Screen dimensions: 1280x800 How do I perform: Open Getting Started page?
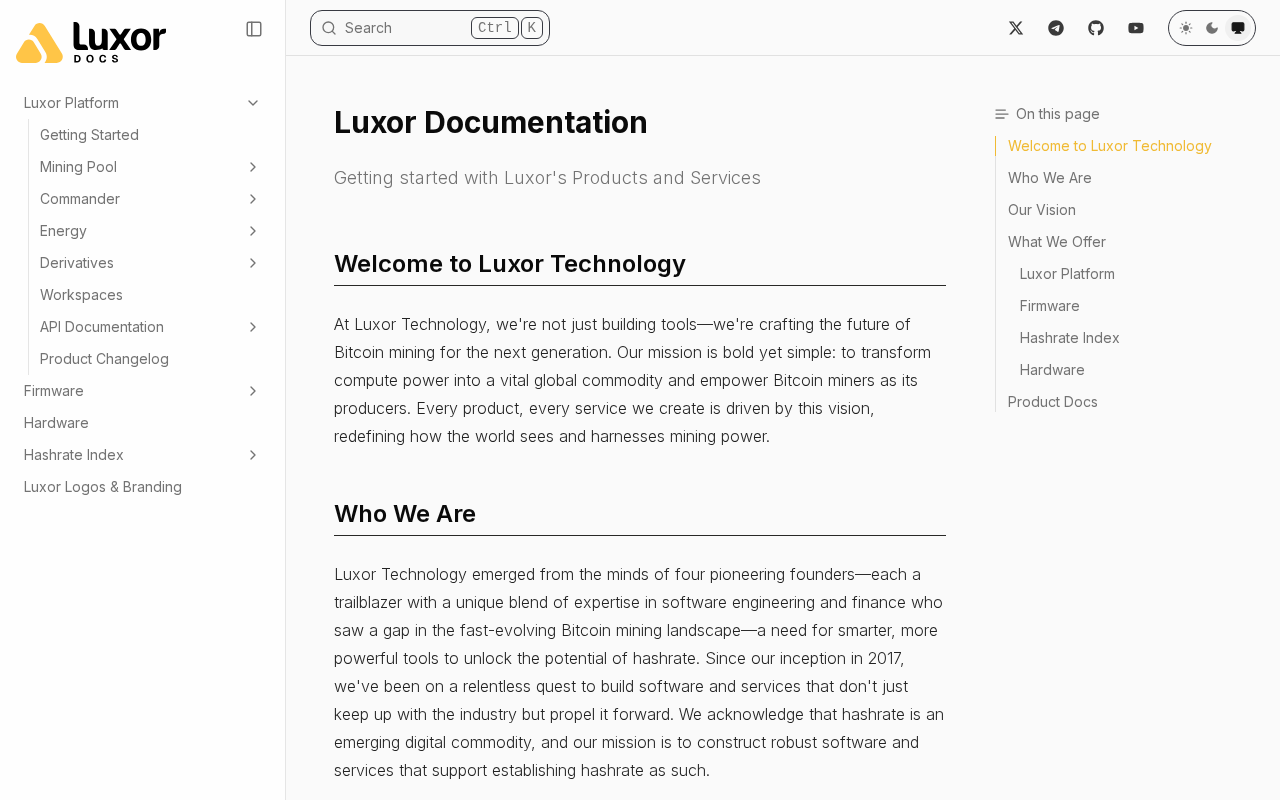tap(89, 135)
